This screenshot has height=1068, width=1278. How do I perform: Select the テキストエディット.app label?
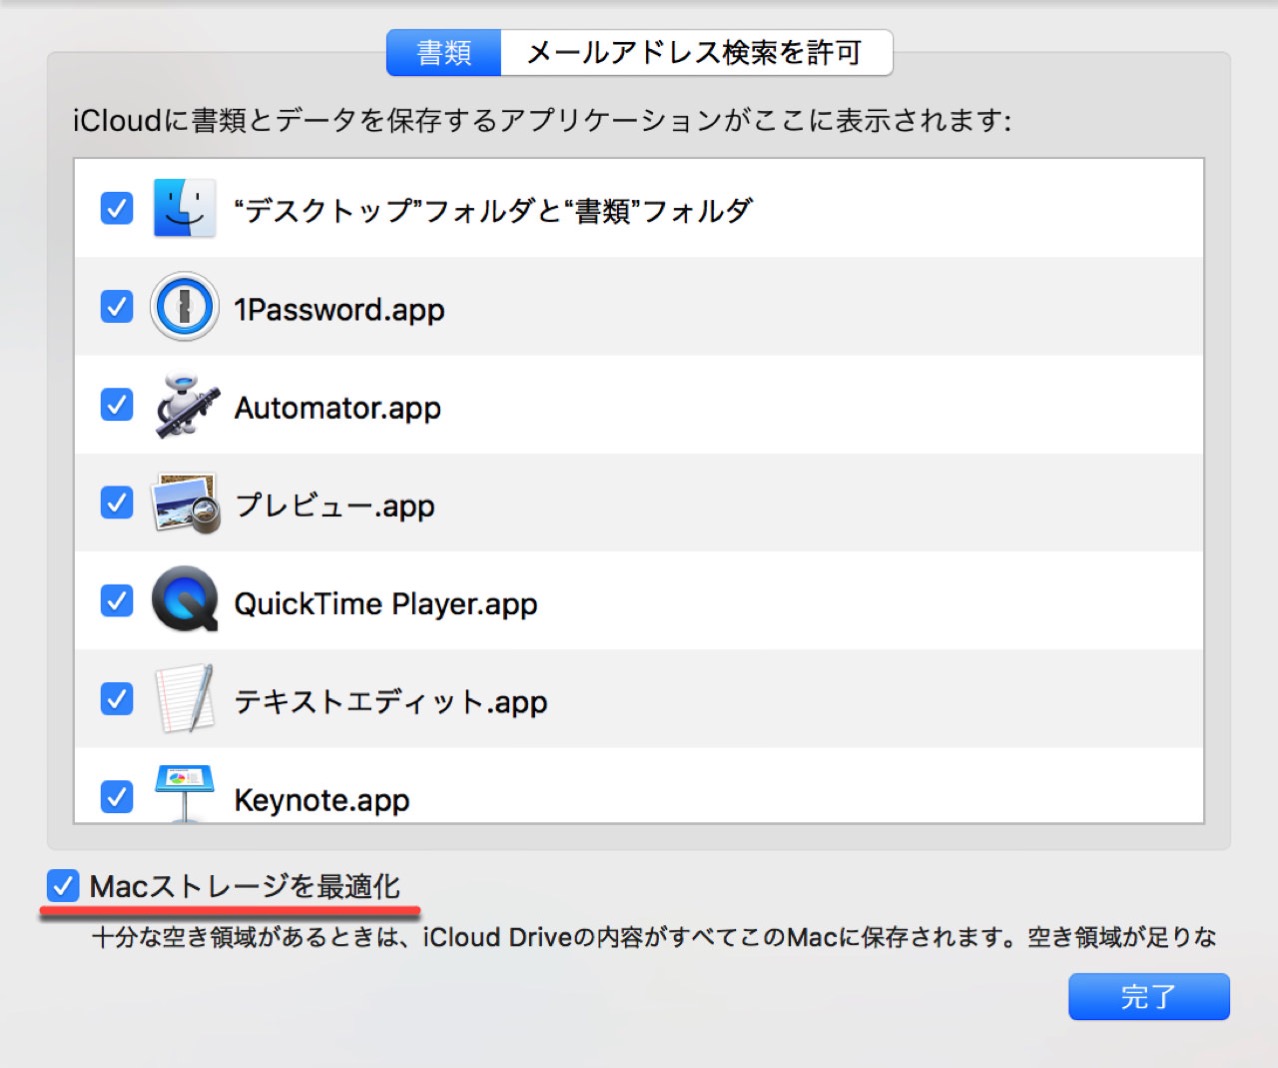click(391, 702)
